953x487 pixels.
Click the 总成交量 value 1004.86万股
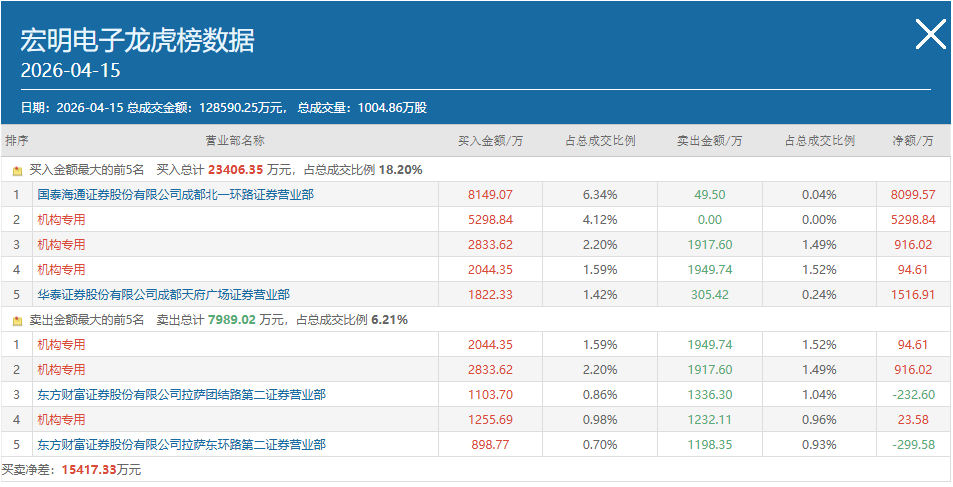[393, 108]
